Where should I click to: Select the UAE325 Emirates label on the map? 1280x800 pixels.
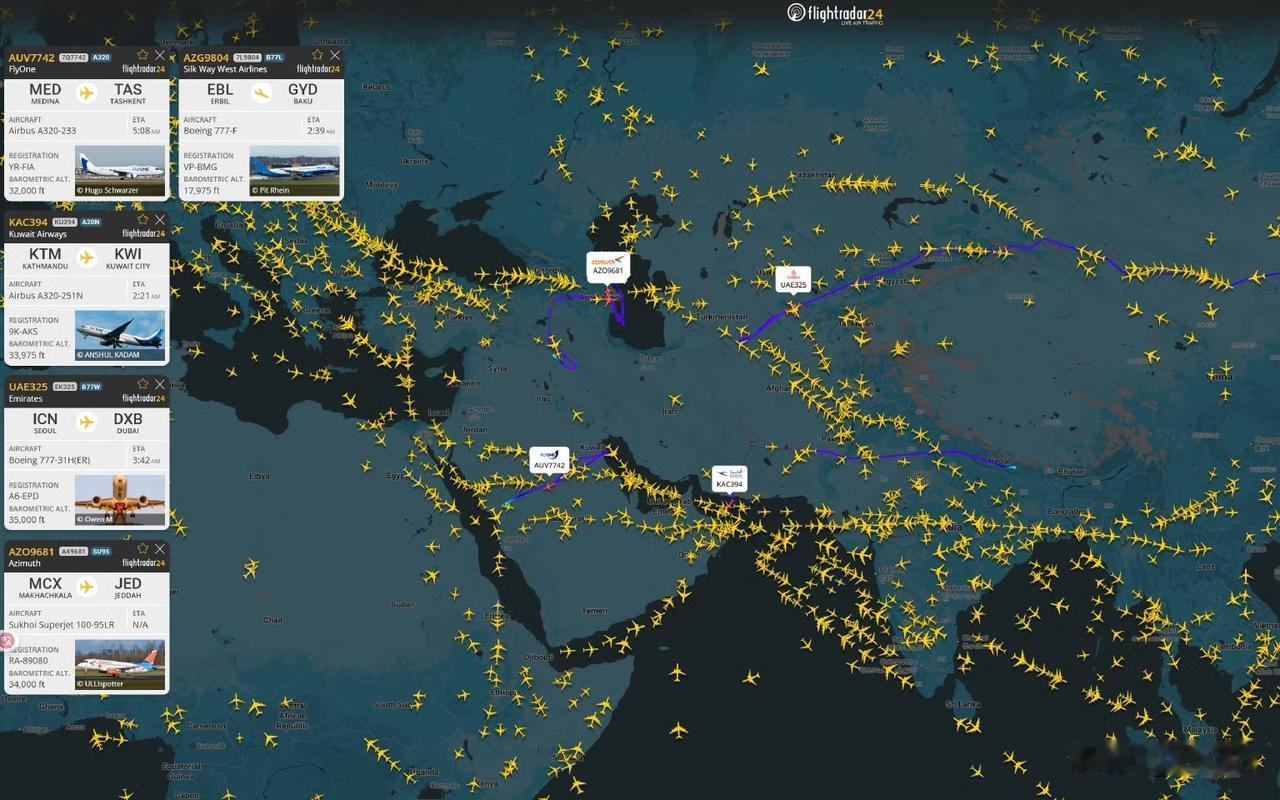coord(793,280)
